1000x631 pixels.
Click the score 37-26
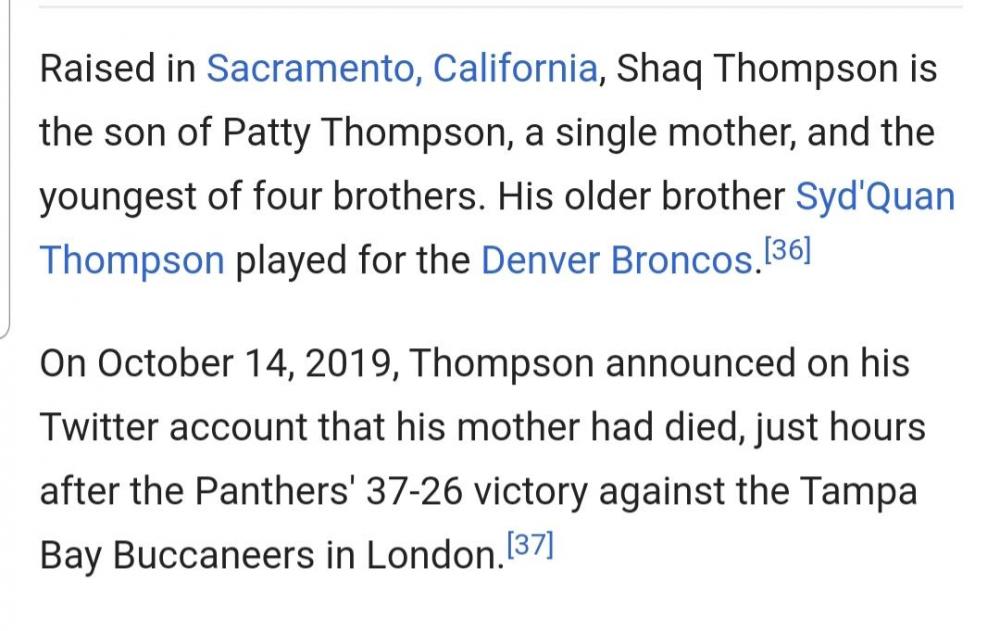point(414,492)
